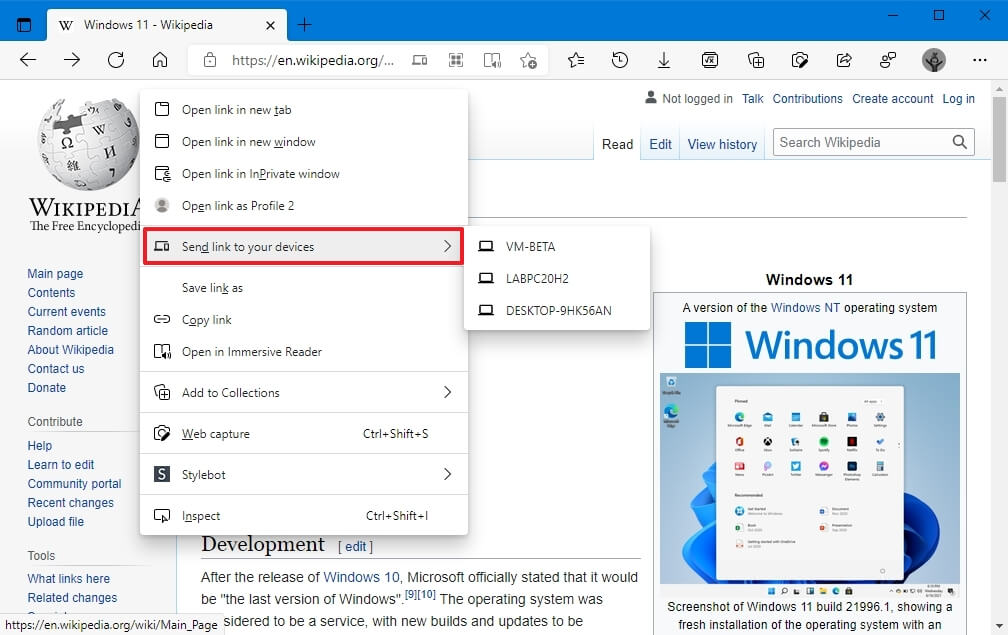Select Save link as

click(x=304, y=288)
